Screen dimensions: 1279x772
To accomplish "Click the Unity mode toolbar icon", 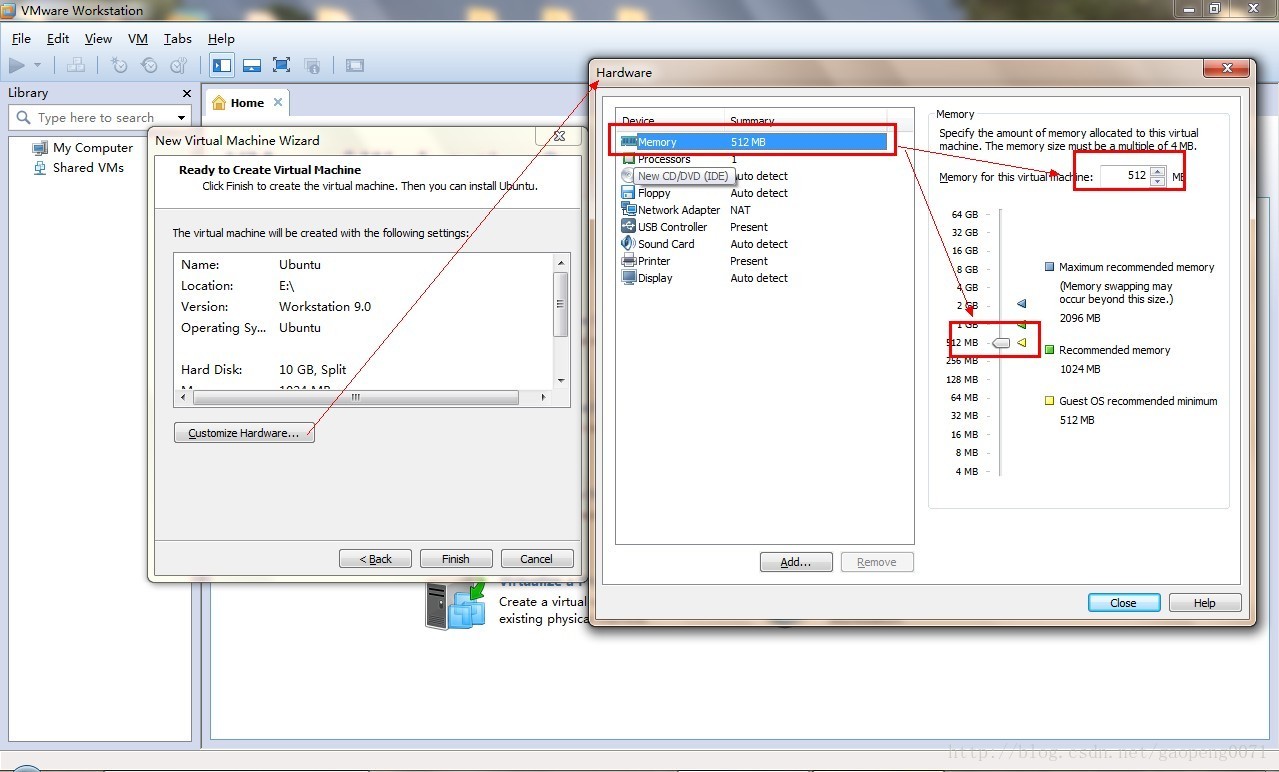I will tap(312, 66).
